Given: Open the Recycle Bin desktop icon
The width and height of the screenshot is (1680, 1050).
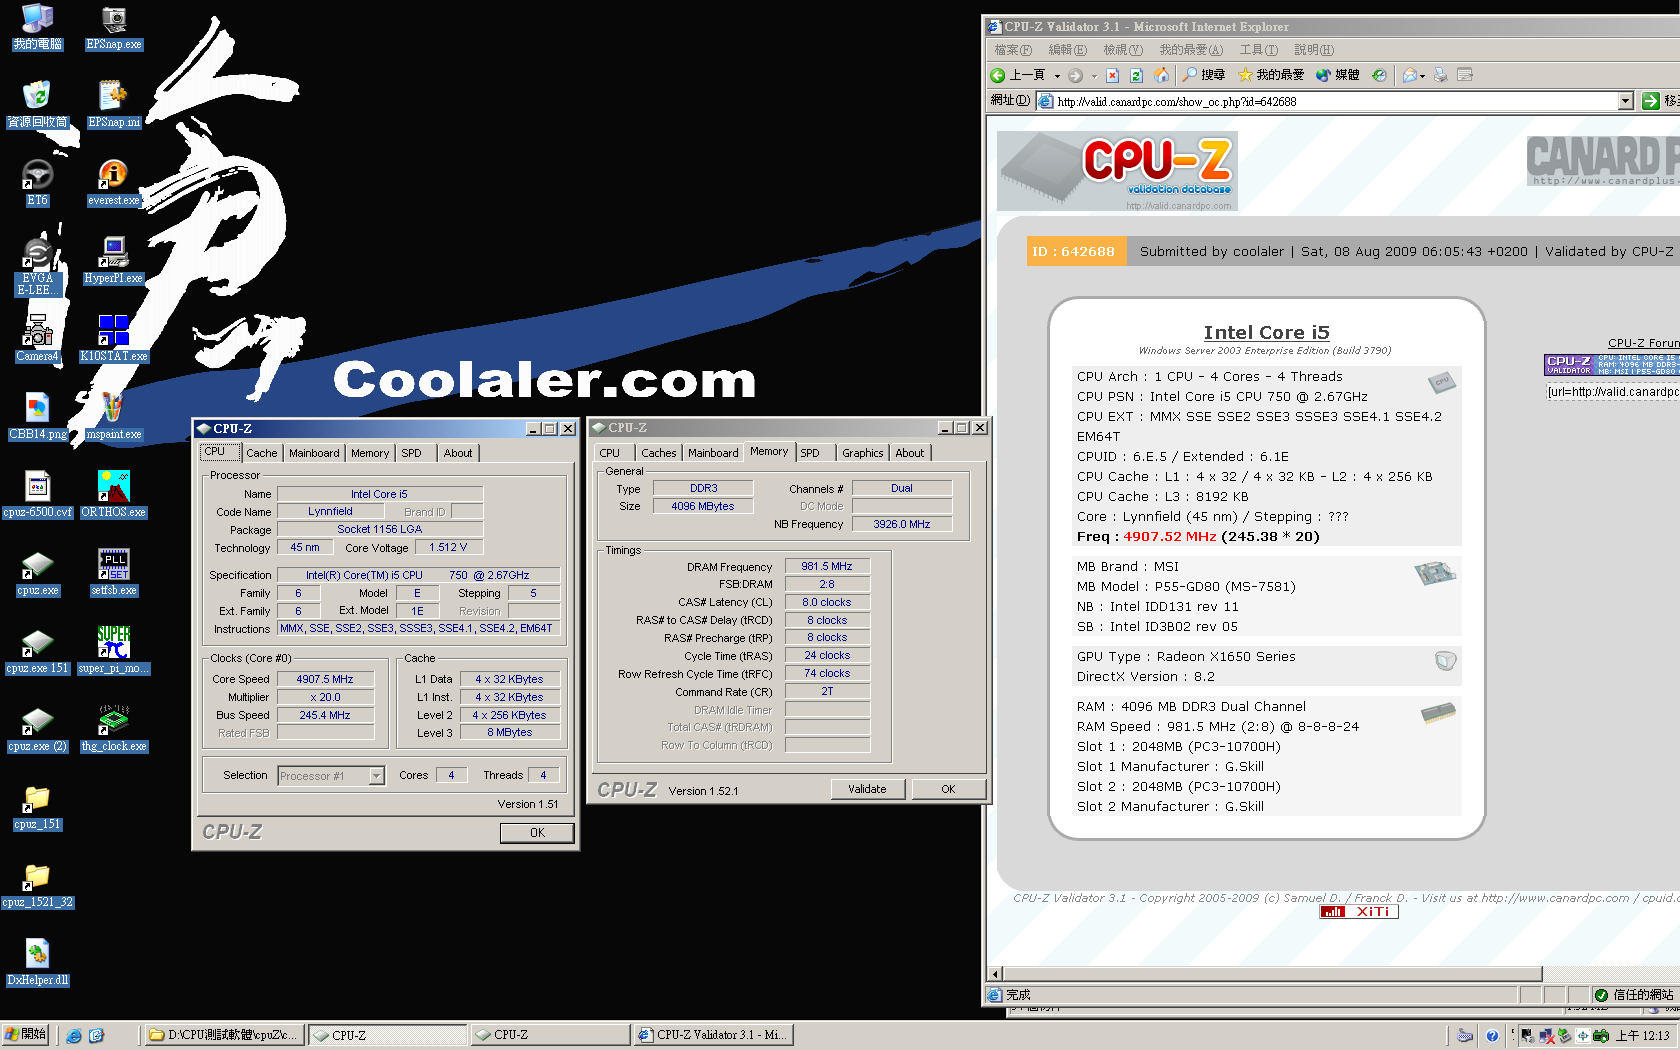Looking at the screenshot, I should point(37,106).
